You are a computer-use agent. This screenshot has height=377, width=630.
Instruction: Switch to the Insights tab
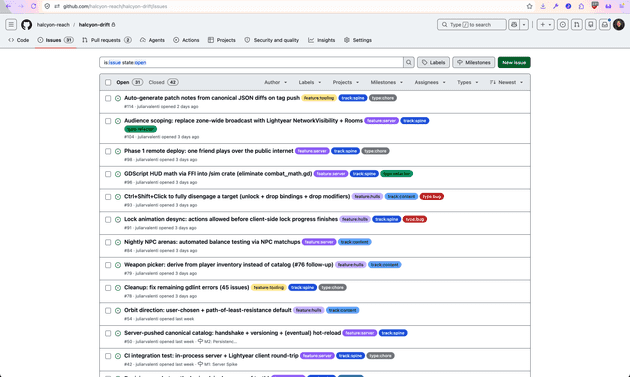(x=321, y=40)
